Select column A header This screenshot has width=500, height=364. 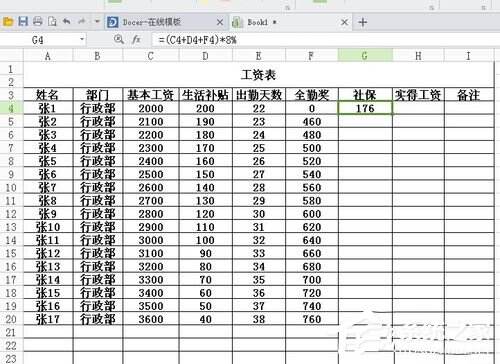click(x=48, y=56)
